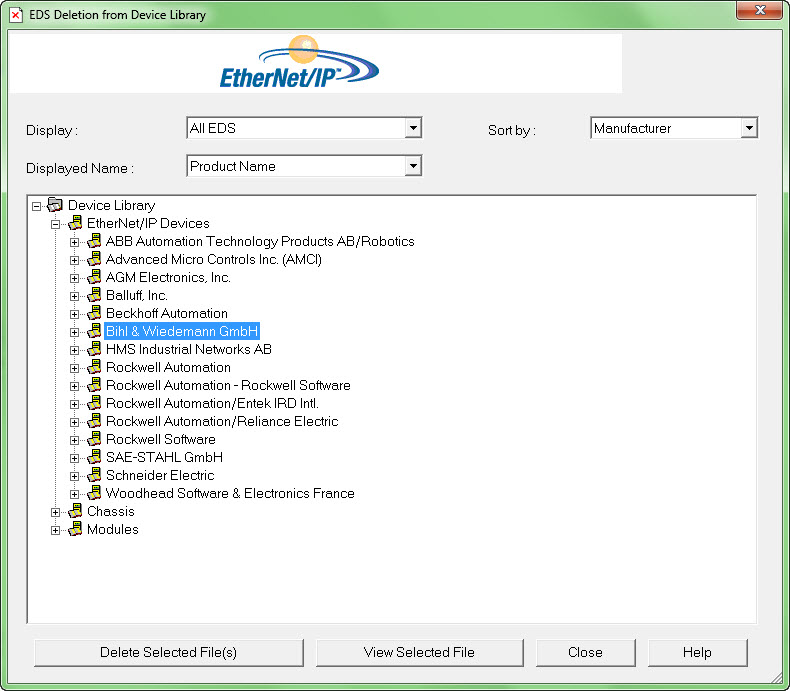Click the Chassis node icon
The width and height of the screenshot is (790, 691).
[x=75, y=511]
